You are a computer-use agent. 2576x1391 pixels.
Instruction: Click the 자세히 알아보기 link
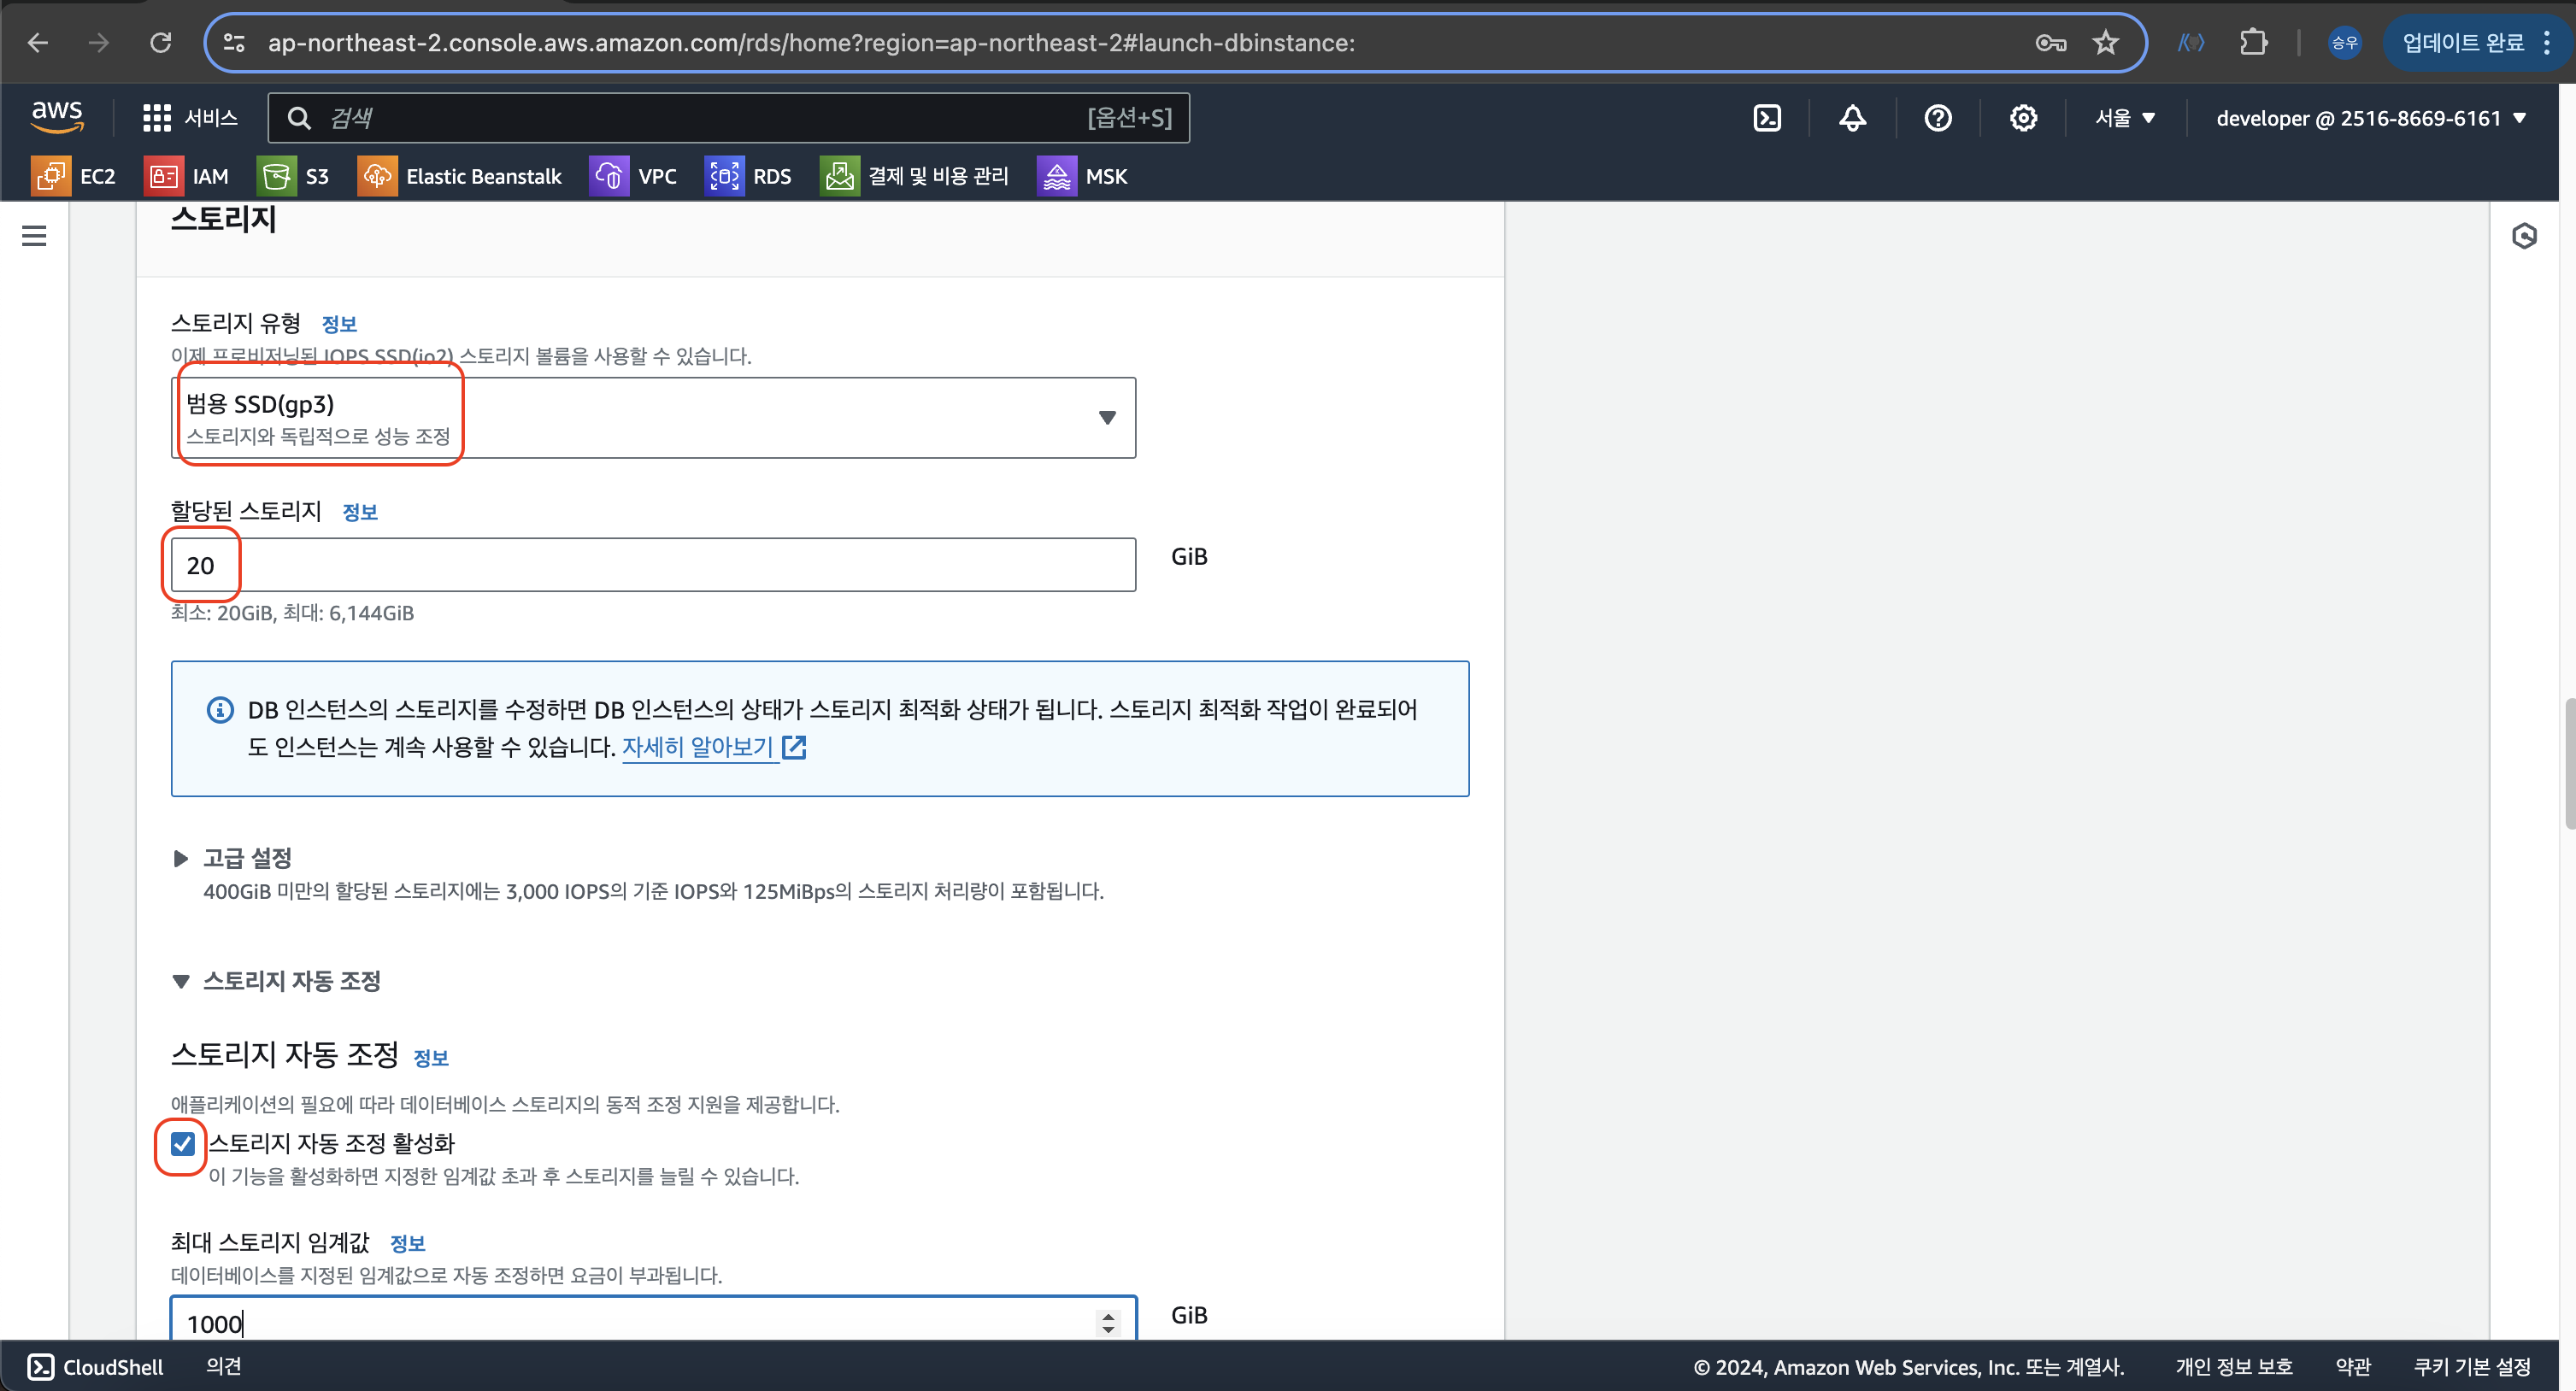pyautogui.click(x=697, y=747)
